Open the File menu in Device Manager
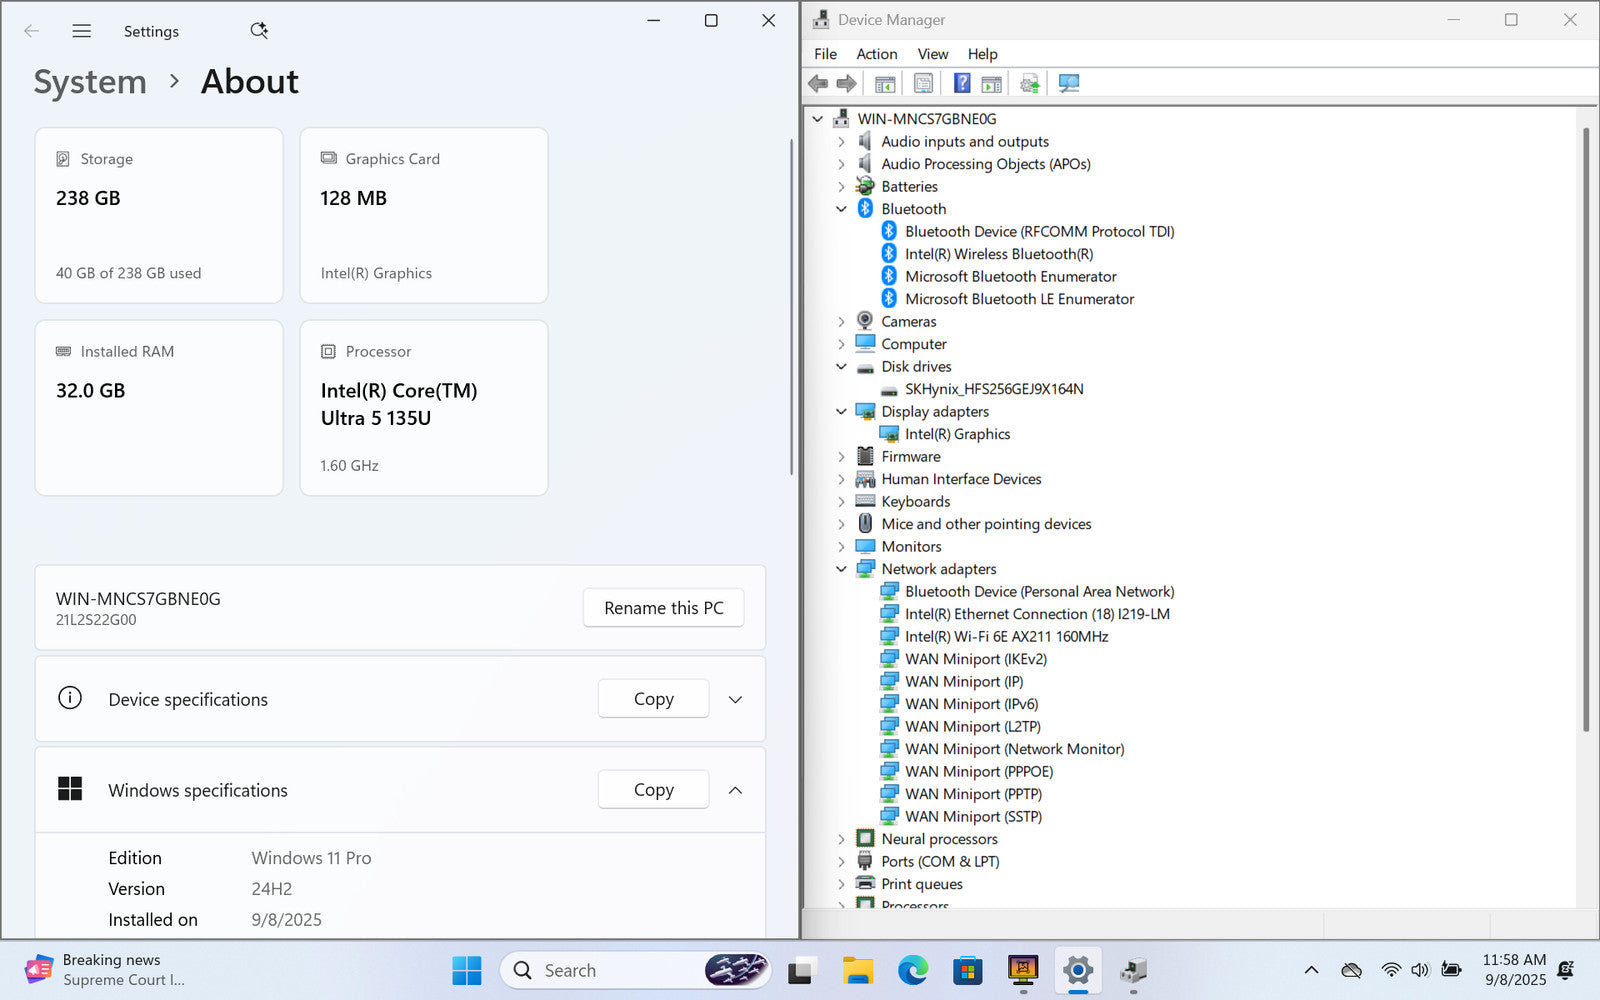Image resolution: width=1600 pixels, height=1000 pixels. point(826,54)
